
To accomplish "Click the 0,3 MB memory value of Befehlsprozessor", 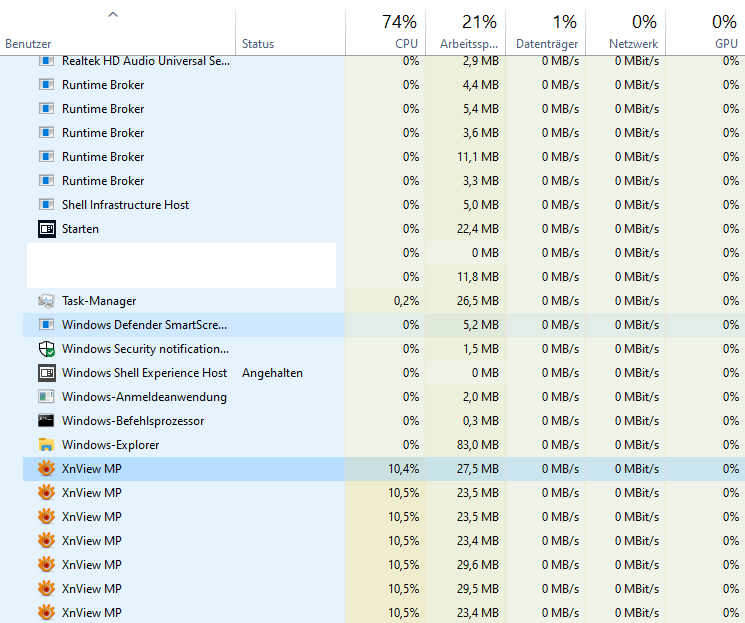I will pos(481,421).
